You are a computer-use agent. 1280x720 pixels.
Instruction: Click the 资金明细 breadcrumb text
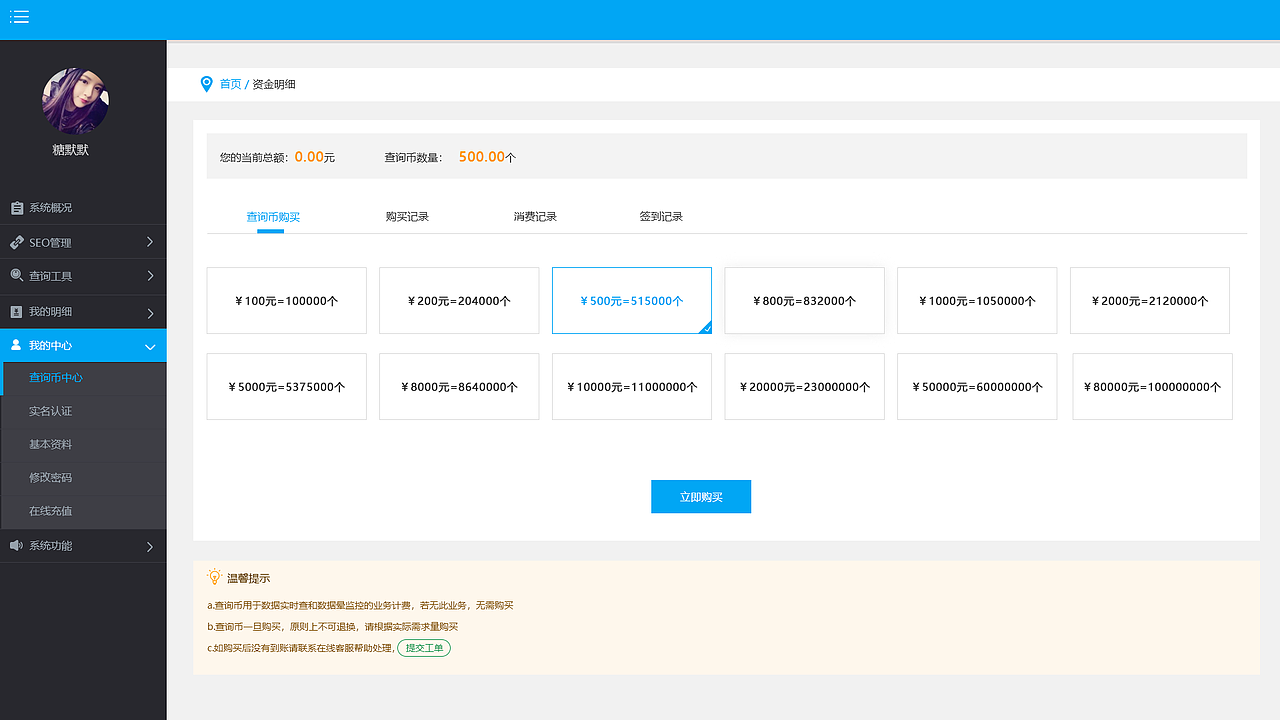click(274, 84)
